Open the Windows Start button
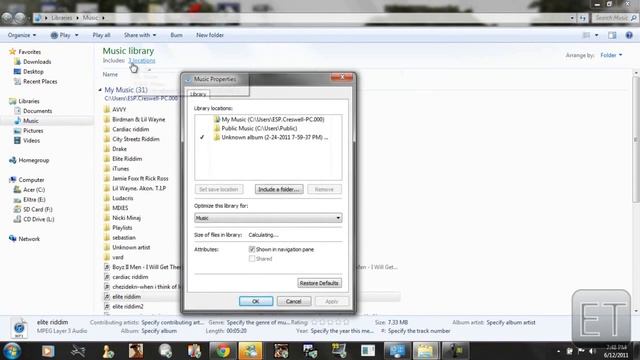640x360 pixels. [x=12, y=351]
